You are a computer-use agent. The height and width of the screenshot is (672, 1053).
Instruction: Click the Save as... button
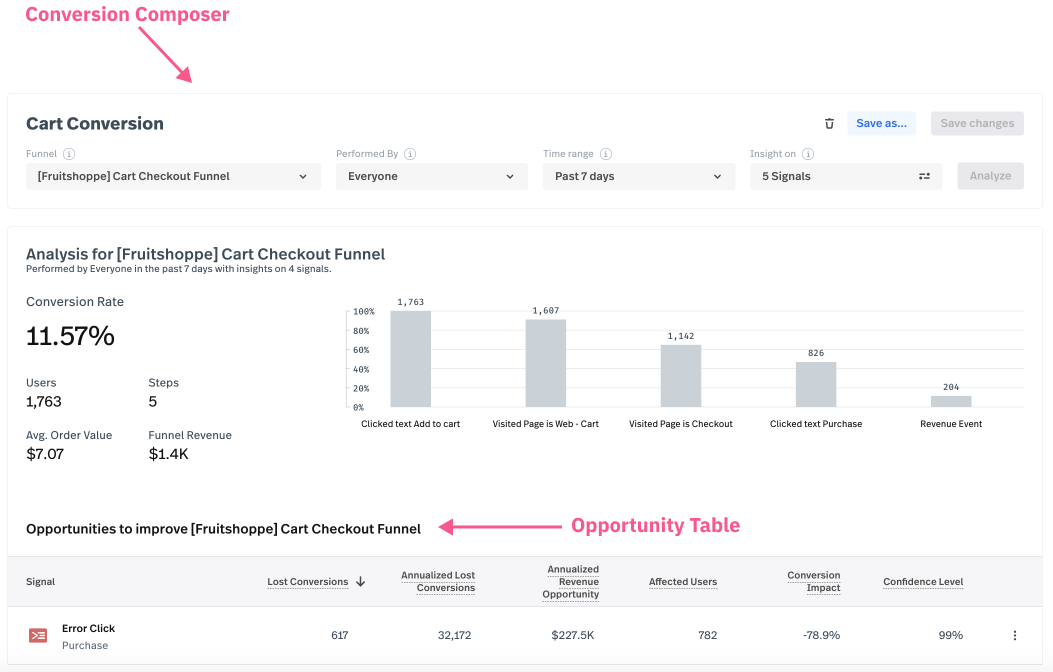881,123
